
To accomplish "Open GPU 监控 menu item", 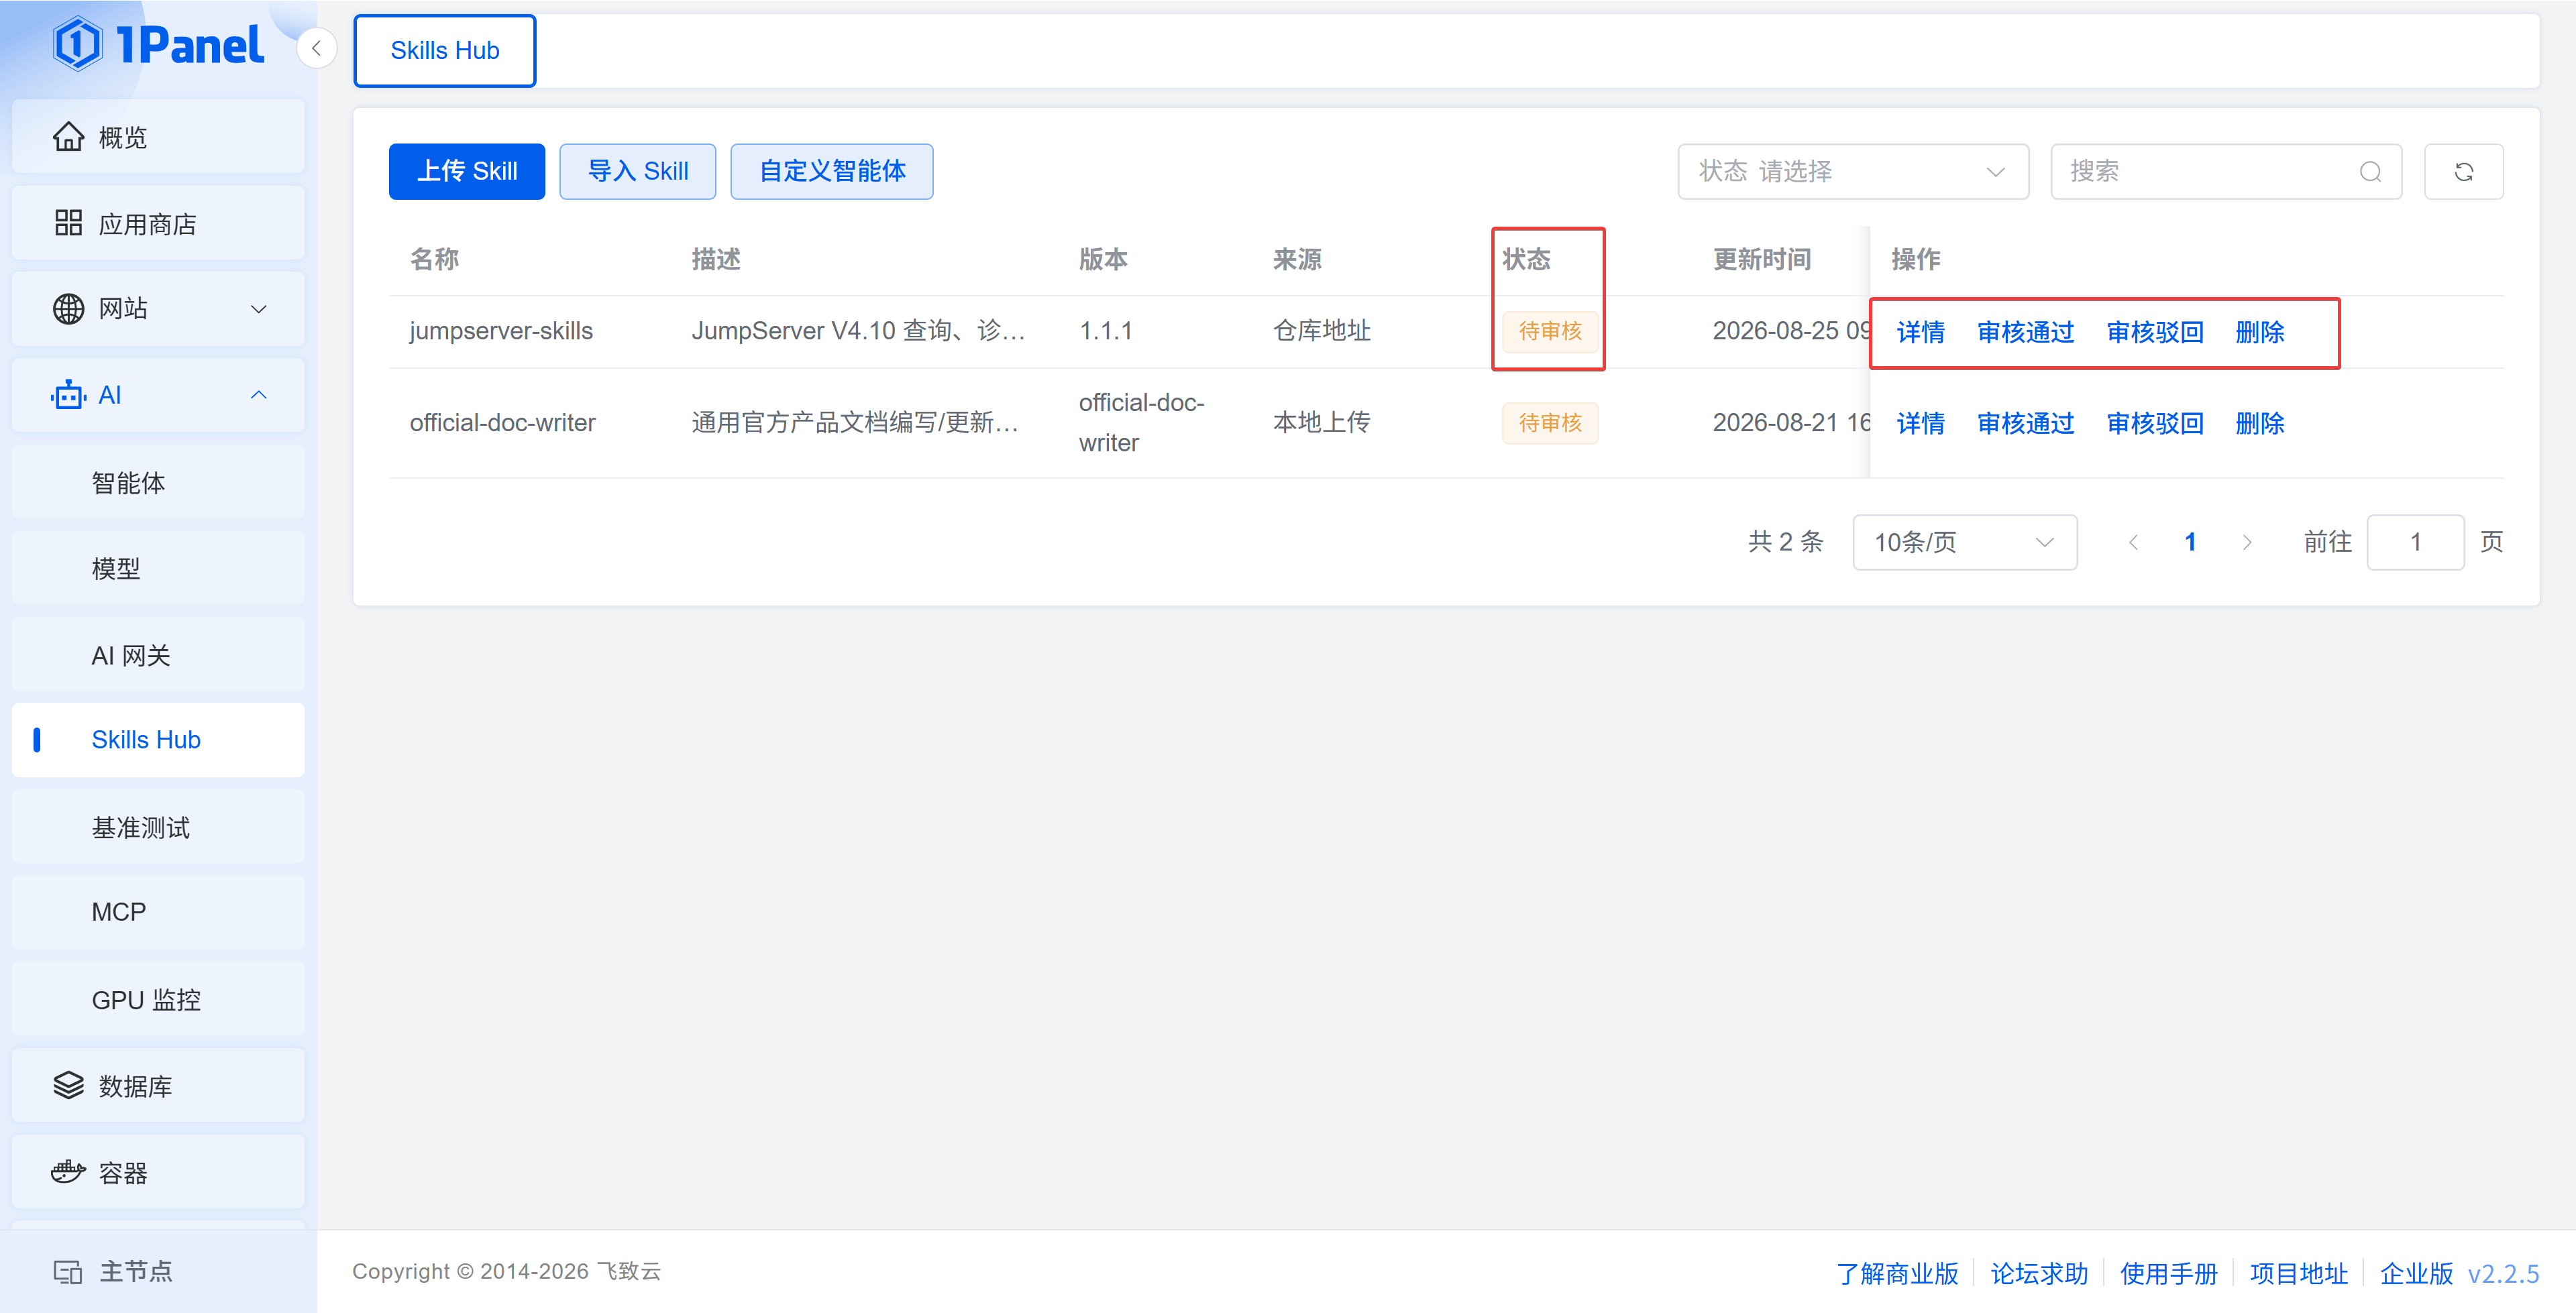I will [x=158, y=999].
